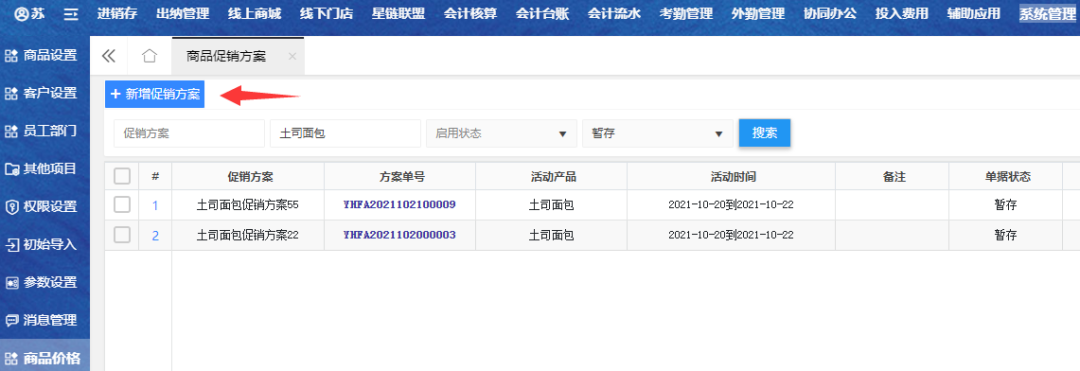Toggle the hamburger menu icon in header
Image resolution: width=1080 pixels, height=371 pixels.
tap(71, 14)
